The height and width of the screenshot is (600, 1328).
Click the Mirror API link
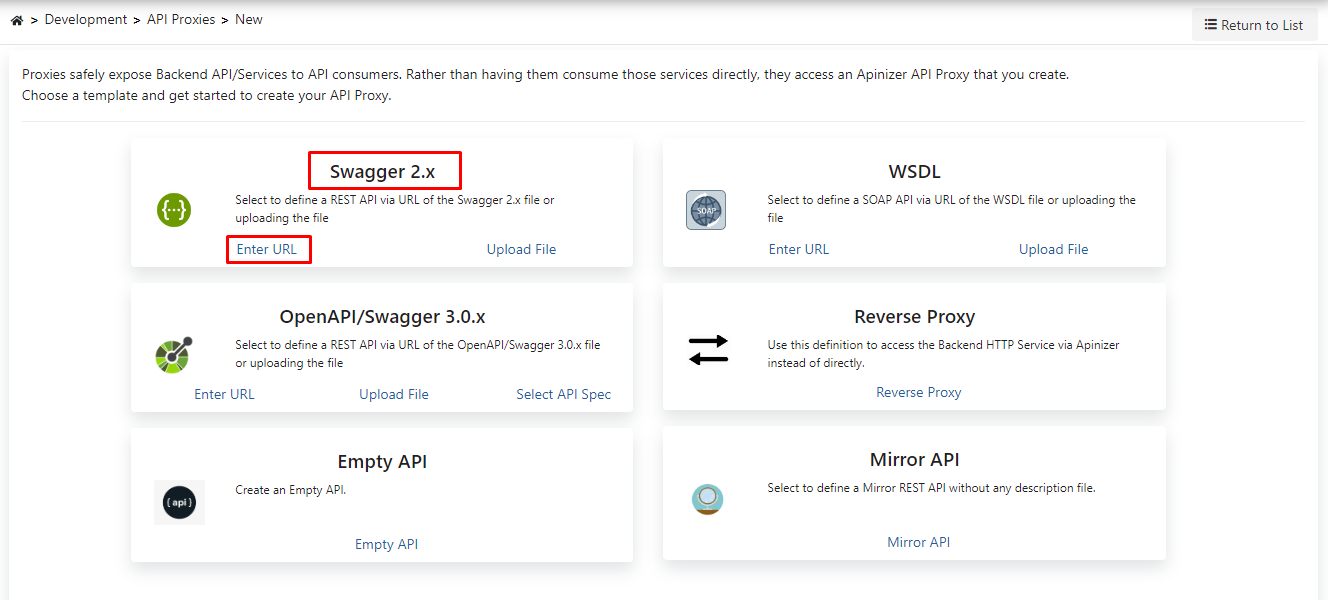pos(918,542)
